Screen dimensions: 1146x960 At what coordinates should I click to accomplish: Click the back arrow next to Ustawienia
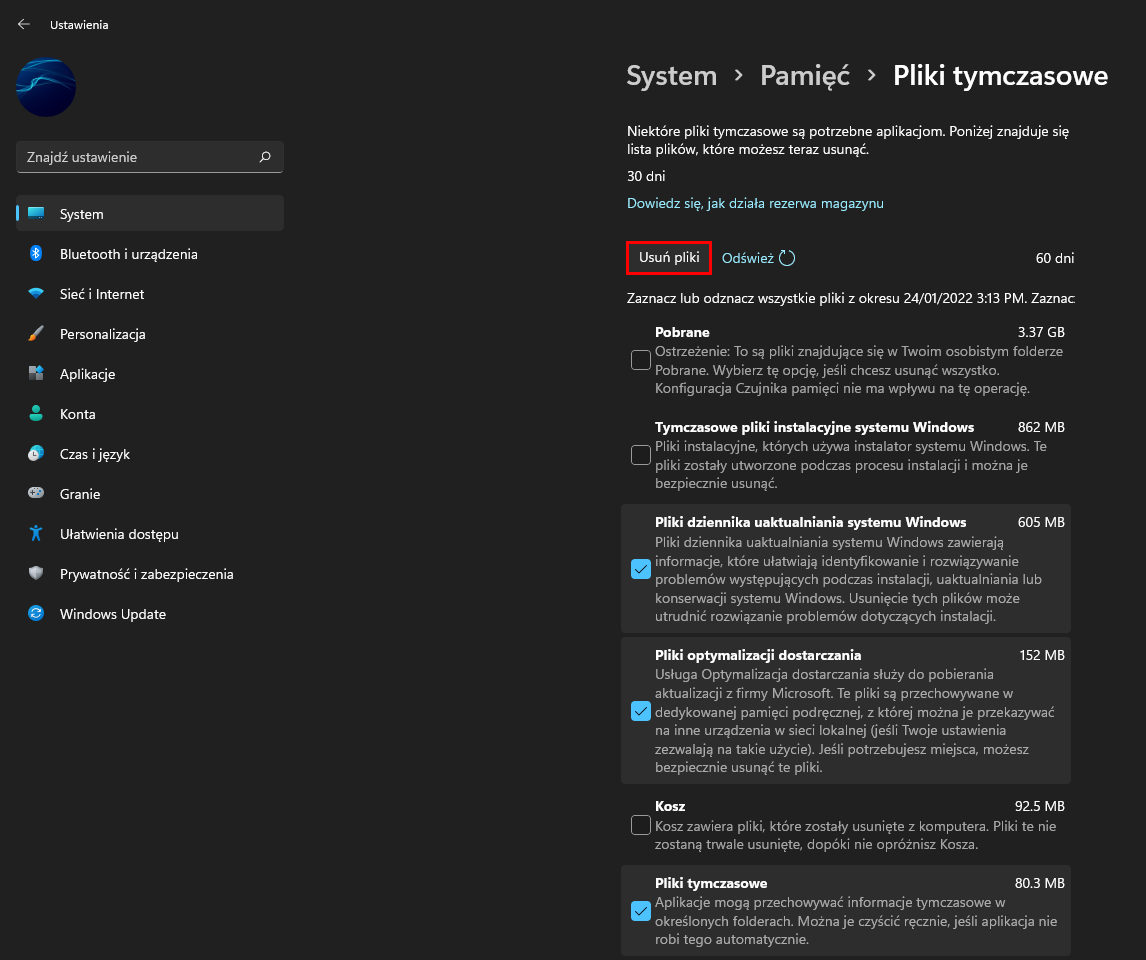pos(23,24)
